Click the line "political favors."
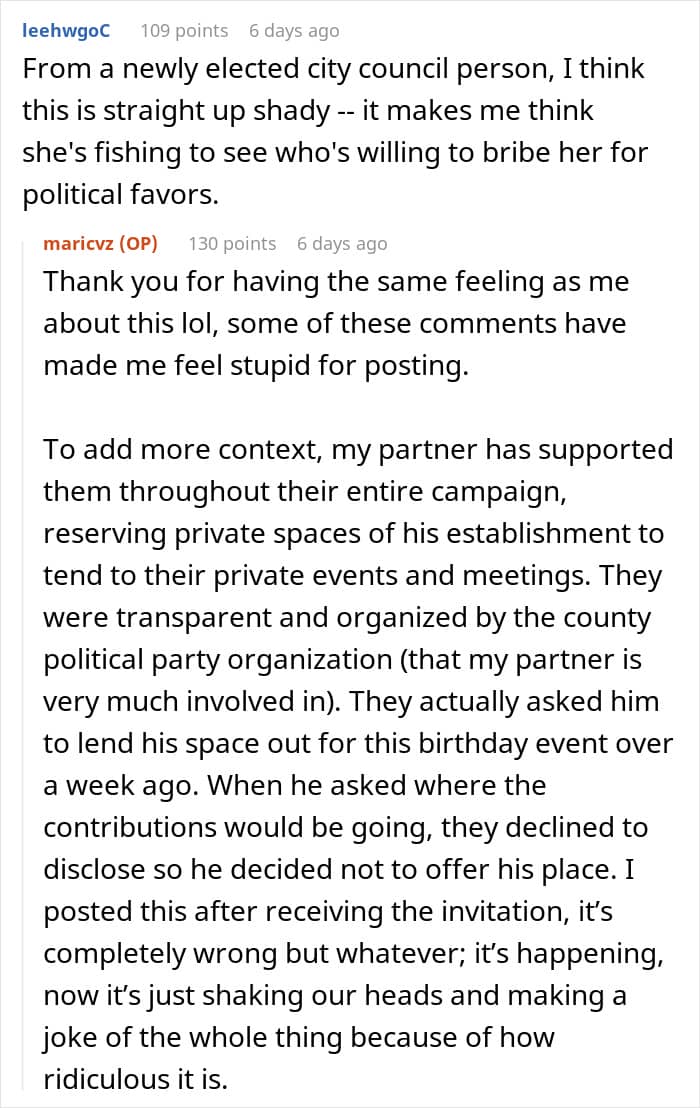Screen dimensions: 700x1108 (x=120, y=195)
